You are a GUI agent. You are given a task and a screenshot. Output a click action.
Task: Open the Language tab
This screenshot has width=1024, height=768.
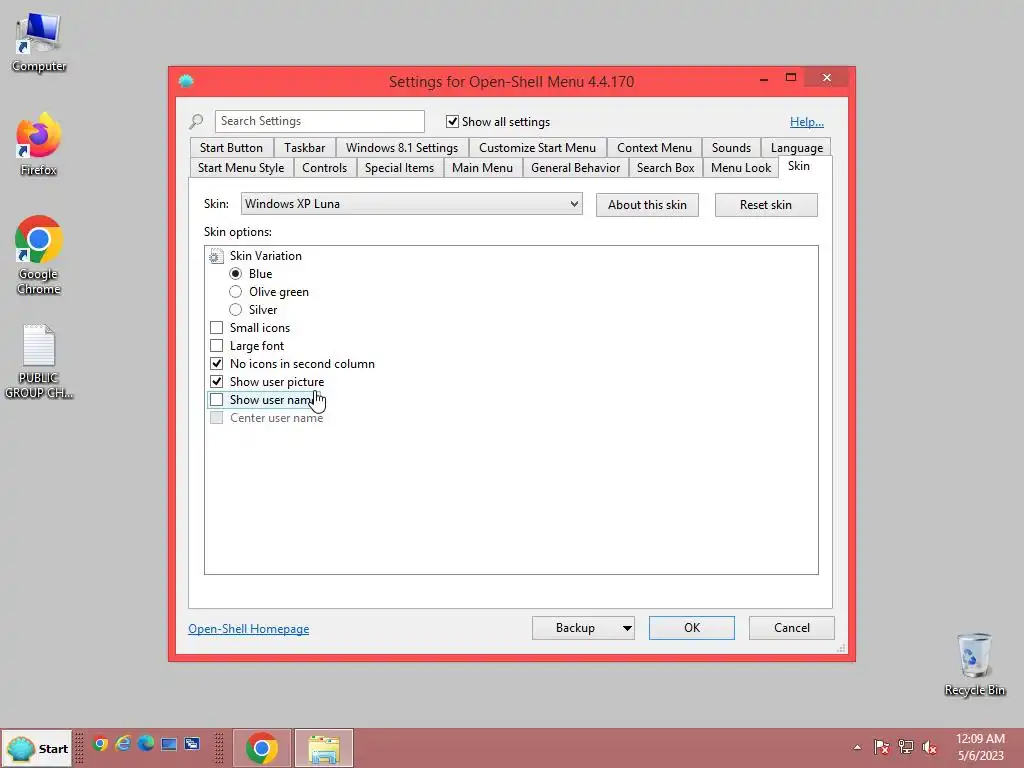pos(796,148)
